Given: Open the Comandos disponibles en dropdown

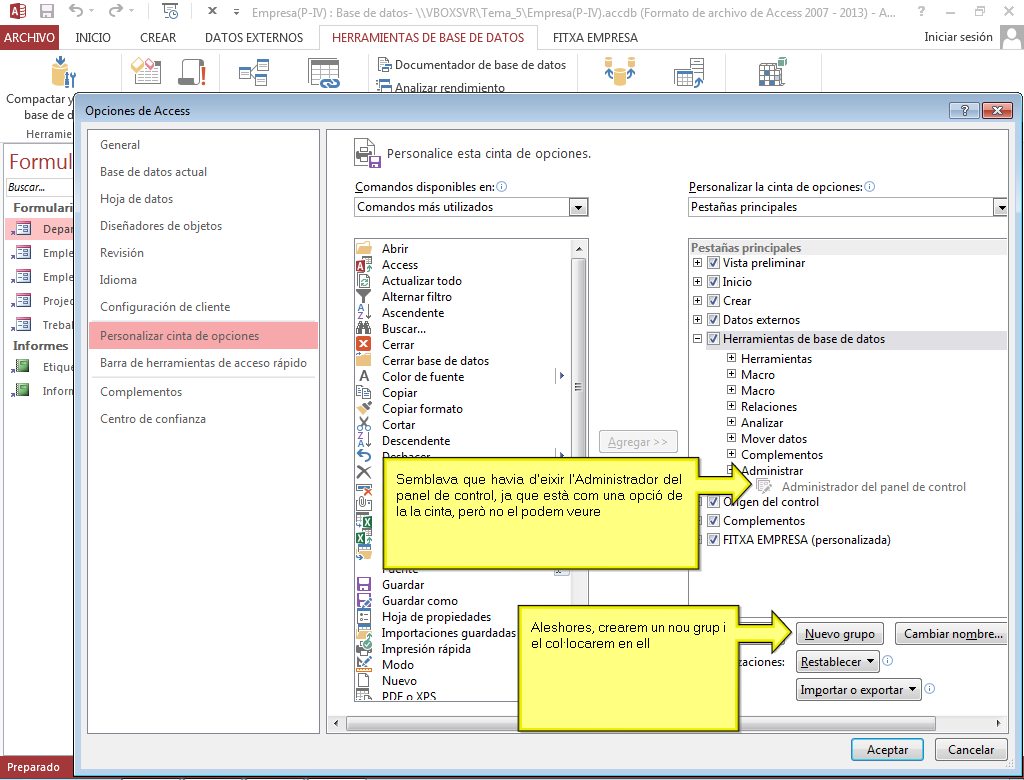Looking at the screenshot, I should coord(471,207).
